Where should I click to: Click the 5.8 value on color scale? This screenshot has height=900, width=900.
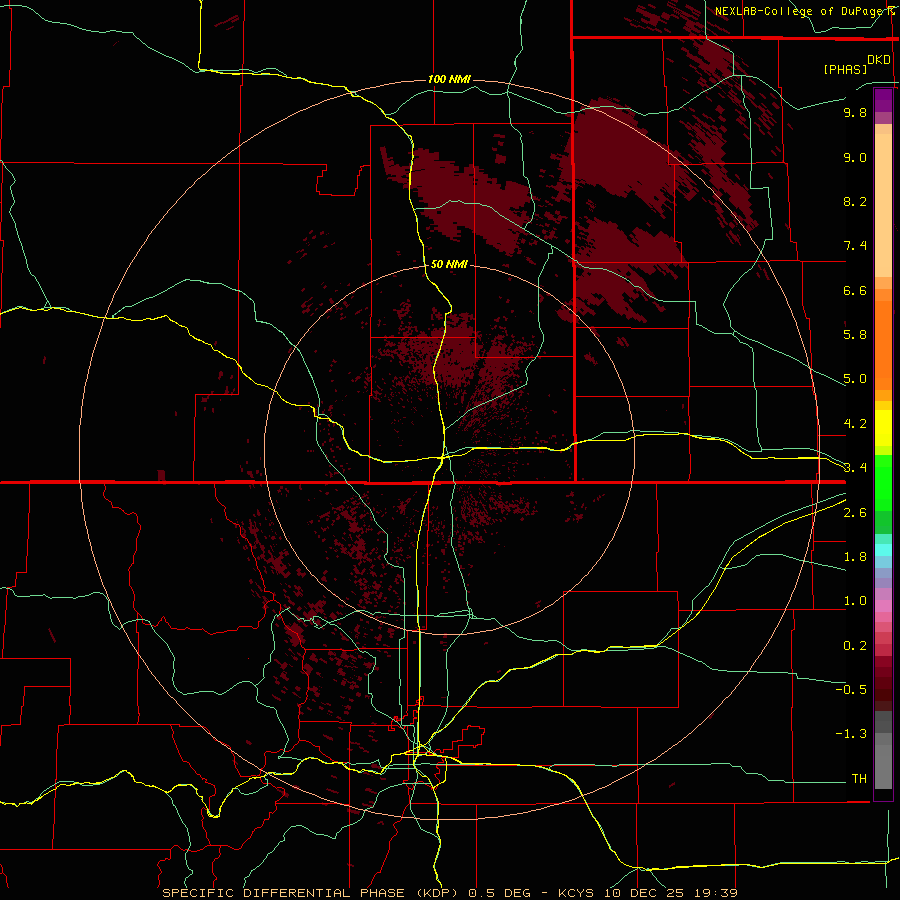[855, 335]
